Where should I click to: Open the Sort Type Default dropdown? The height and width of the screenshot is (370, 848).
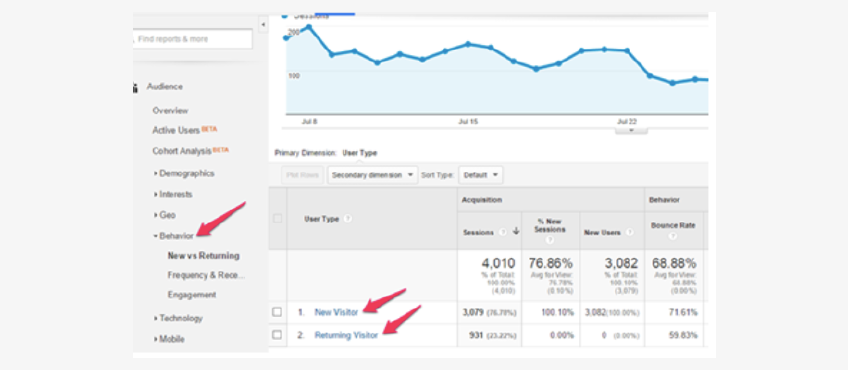(481, 175)
